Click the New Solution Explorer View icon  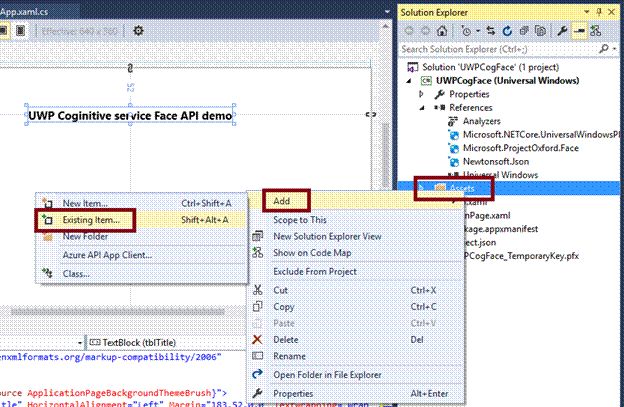tap(258, 236)
